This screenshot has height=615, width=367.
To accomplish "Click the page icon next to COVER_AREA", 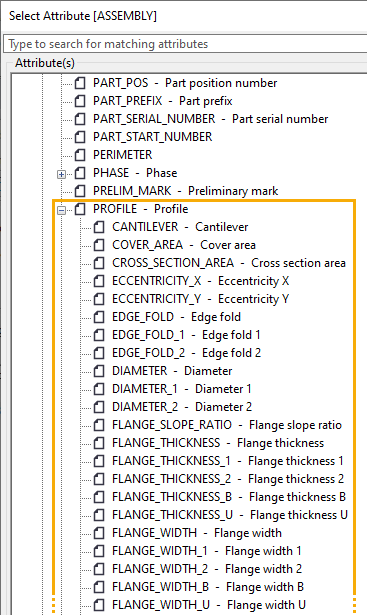I will tap(99, 245).
